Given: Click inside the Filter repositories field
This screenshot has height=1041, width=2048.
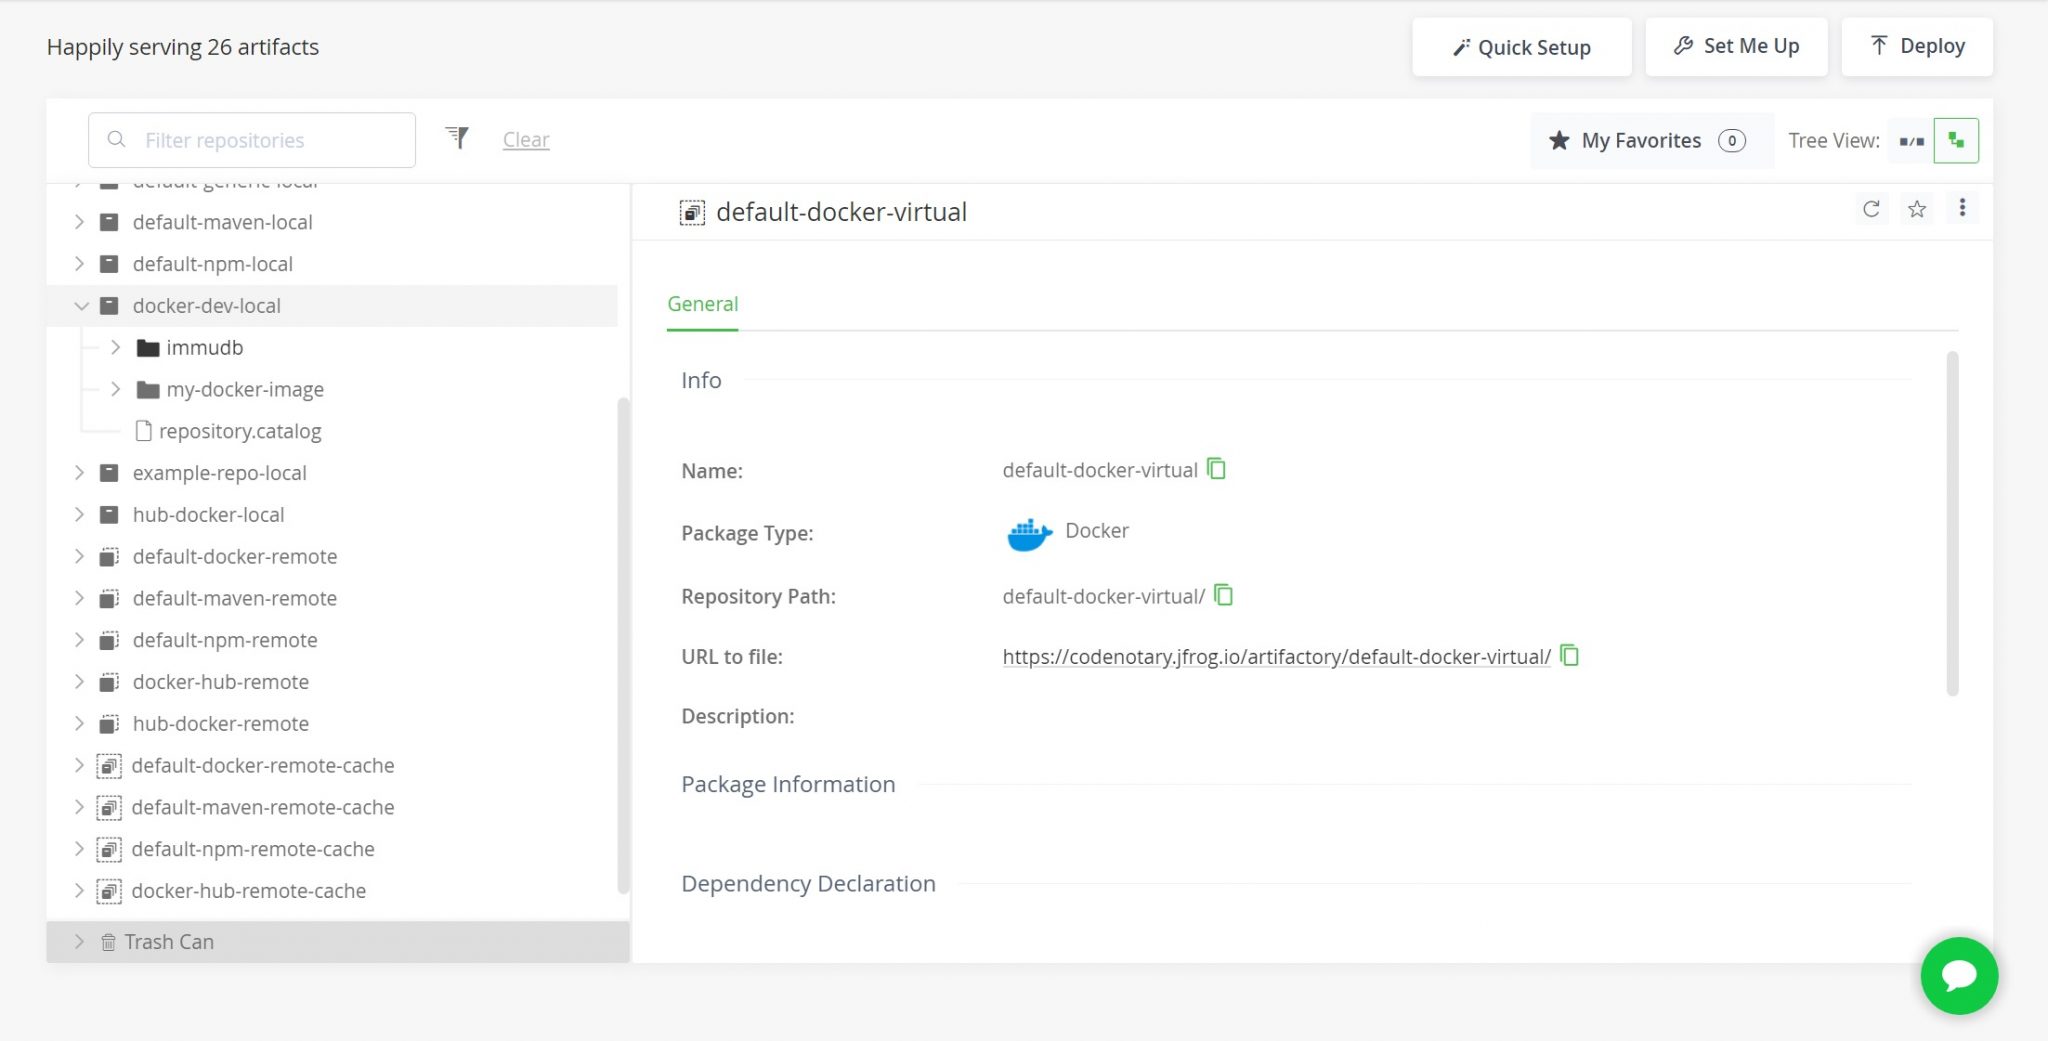Looking at the screenshot, I should (x=250, y=139).
